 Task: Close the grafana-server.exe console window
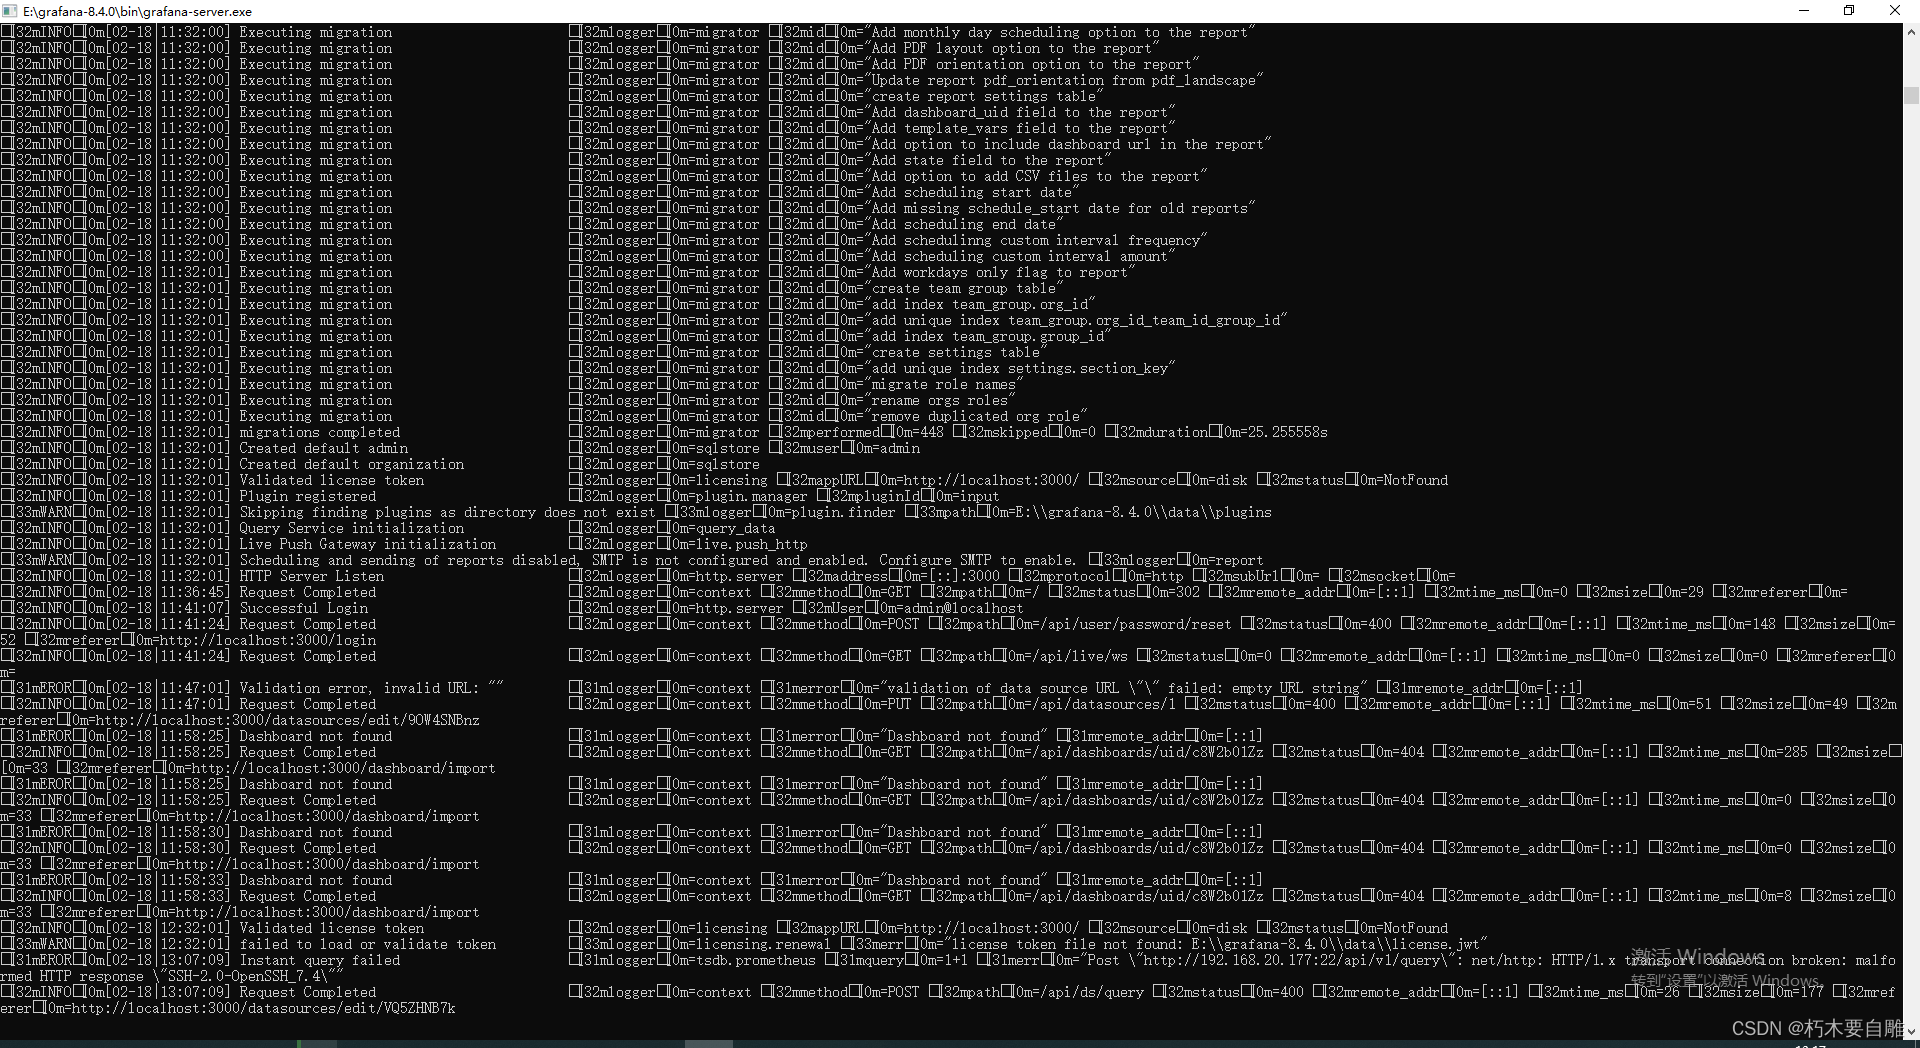pos(1895,11)
